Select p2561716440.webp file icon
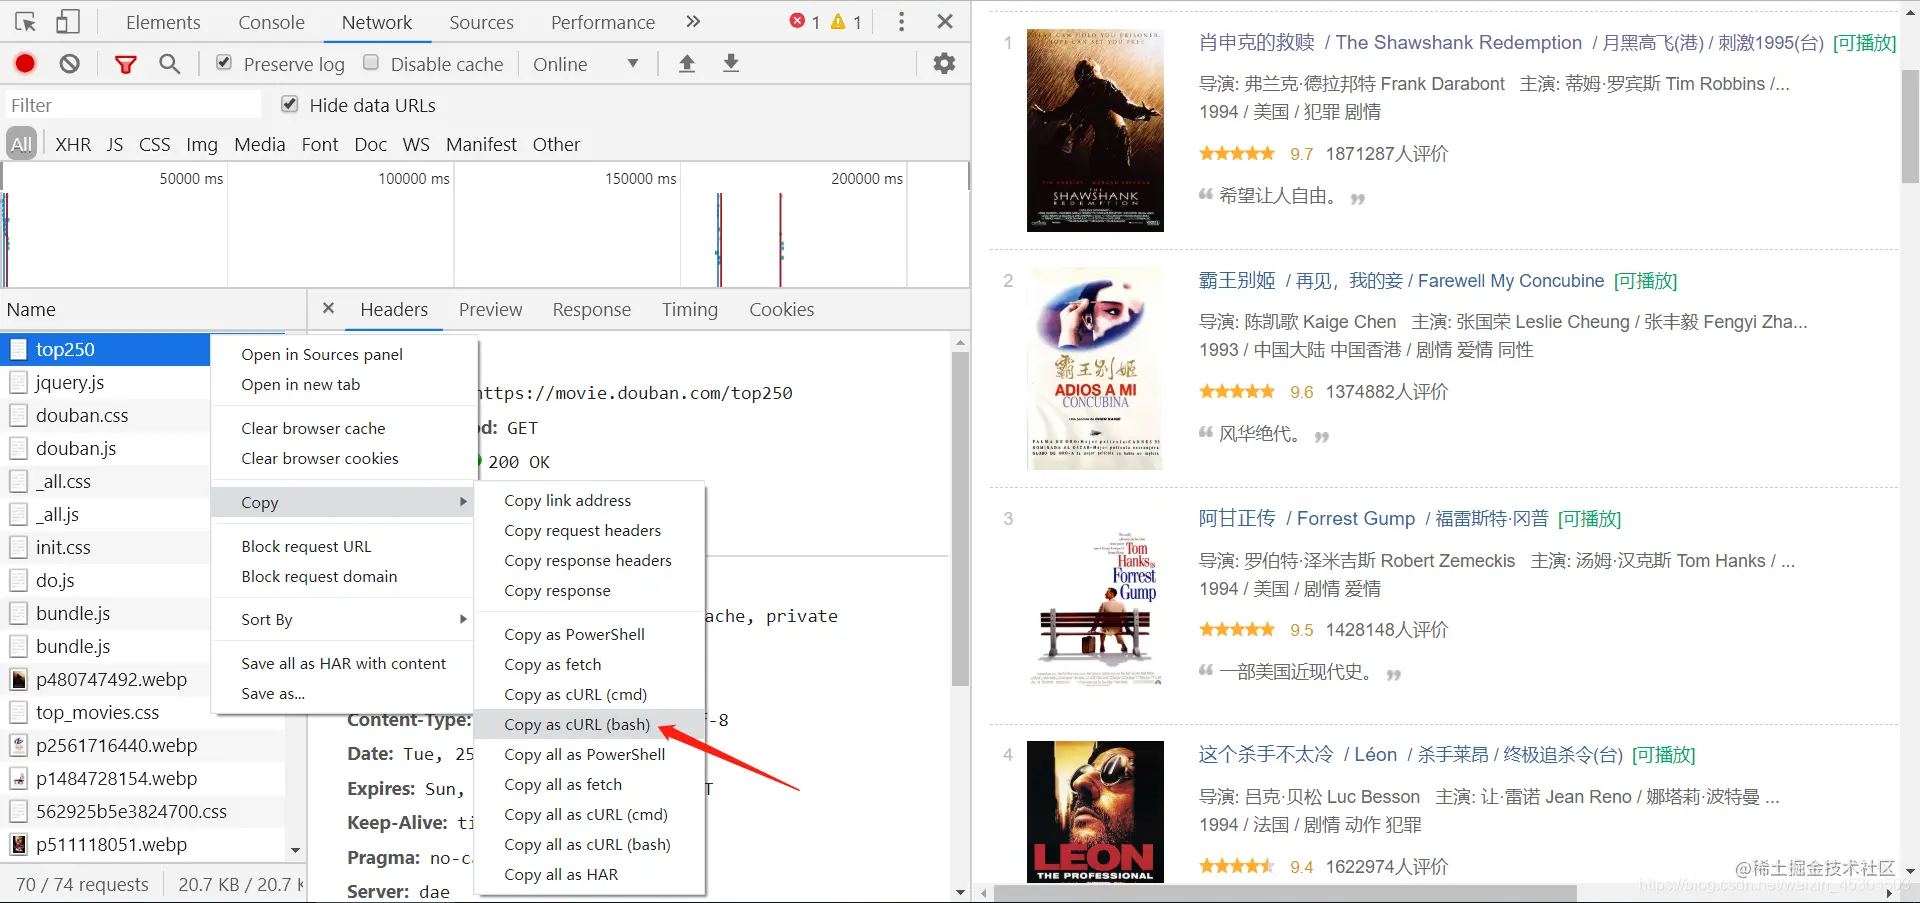The width and height of the screenshot is (1920, 903). click(18, 746)
